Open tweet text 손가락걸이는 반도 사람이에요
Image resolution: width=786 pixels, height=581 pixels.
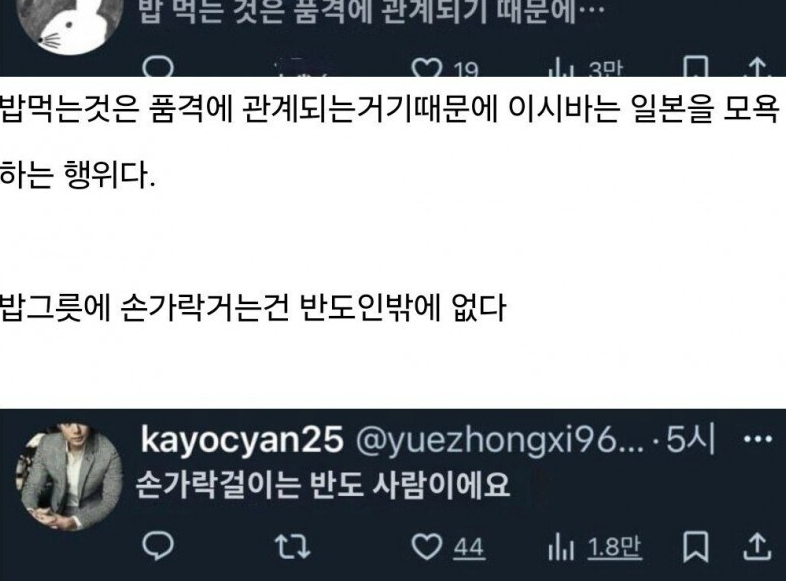point(323,485)
